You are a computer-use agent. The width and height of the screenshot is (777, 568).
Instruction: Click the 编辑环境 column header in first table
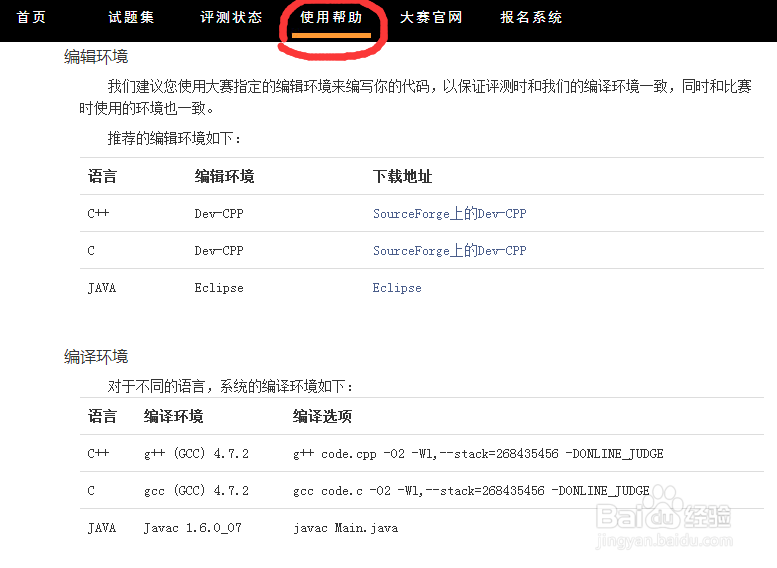coord(224,176)
